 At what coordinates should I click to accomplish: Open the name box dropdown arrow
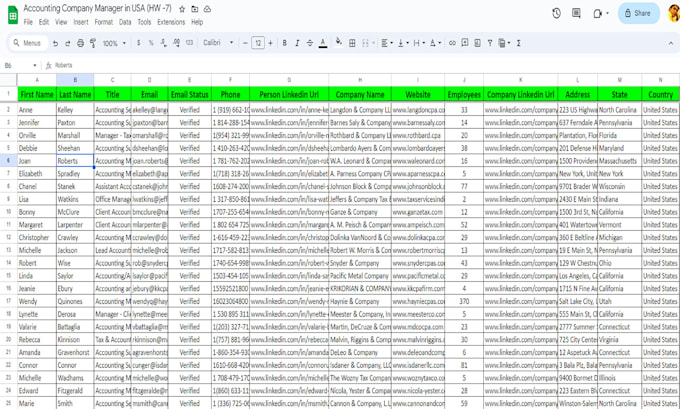click(x=35, y=65)
